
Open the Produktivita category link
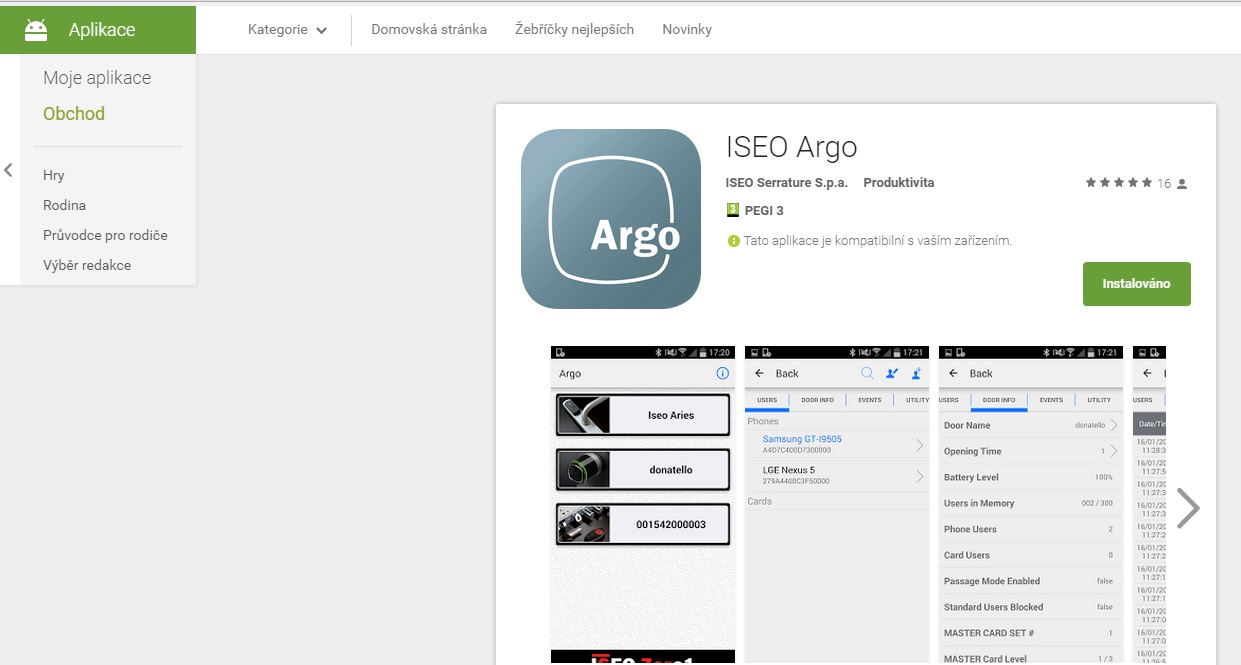coord(899,183)
